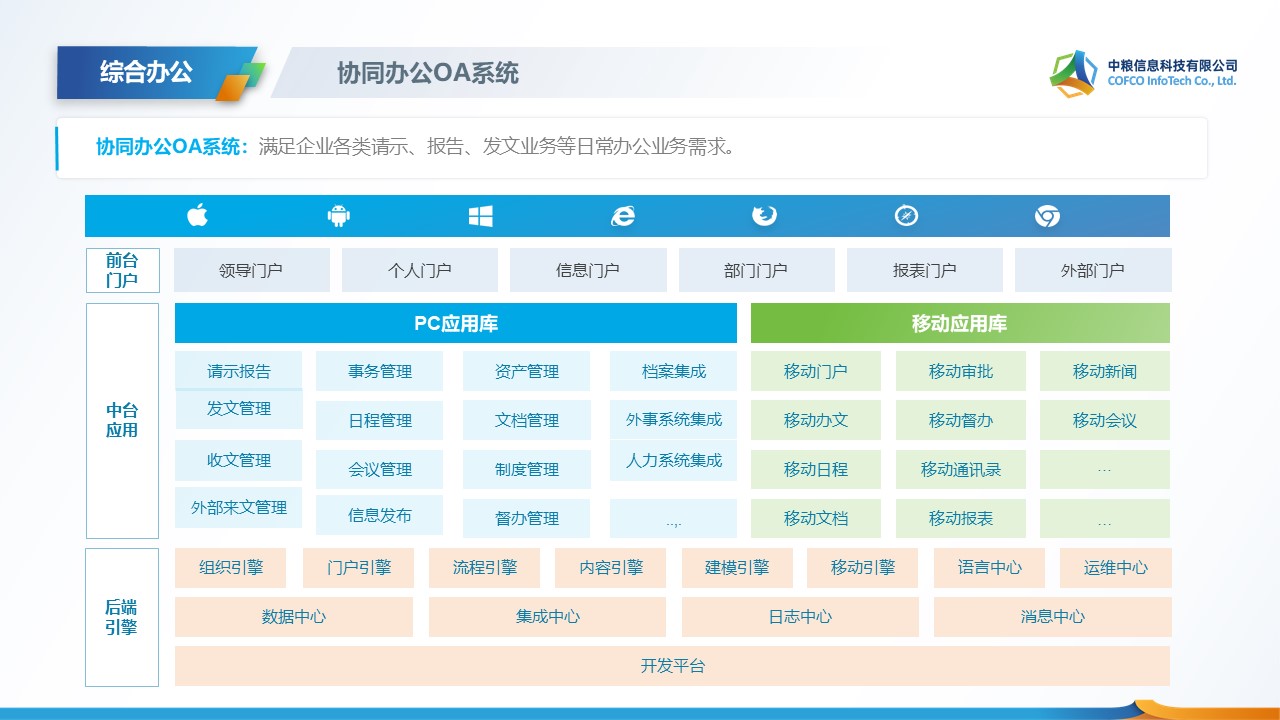Click the Internet Explorer icon
This screenshot has width=1280, height=720.
pos(623,216)
